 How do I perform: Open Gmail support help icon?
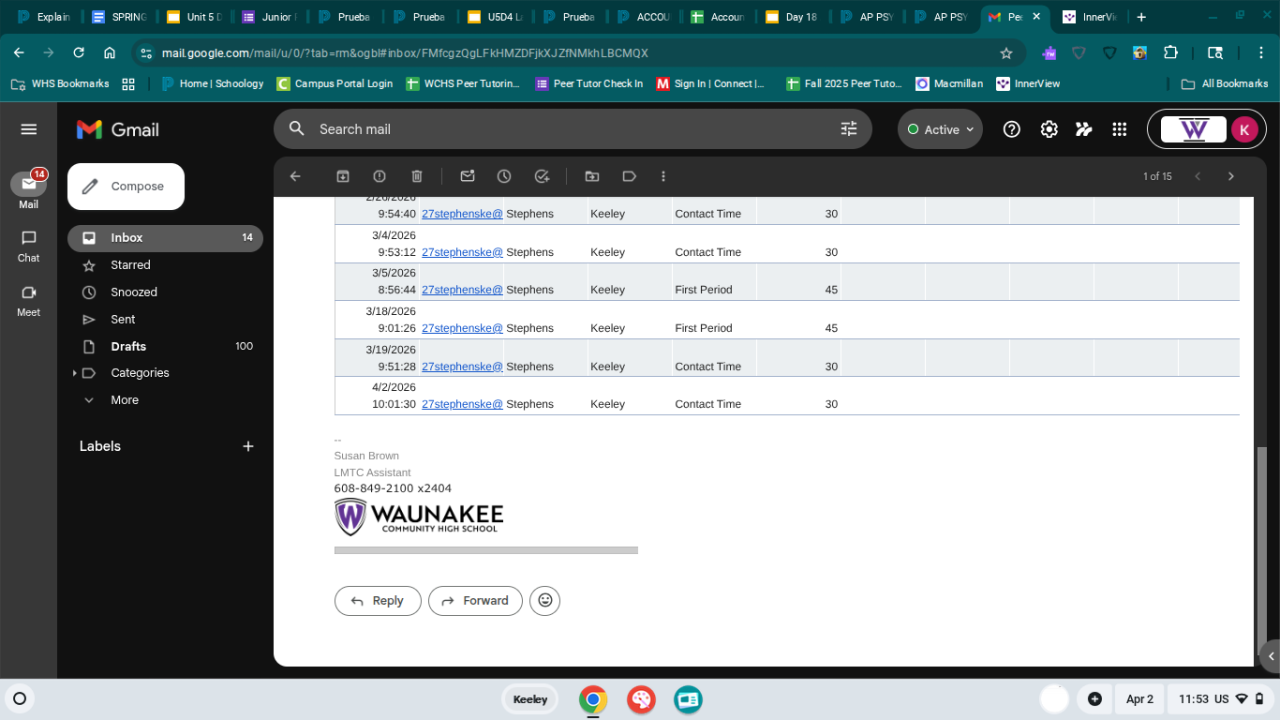(x=1011, y=129)
